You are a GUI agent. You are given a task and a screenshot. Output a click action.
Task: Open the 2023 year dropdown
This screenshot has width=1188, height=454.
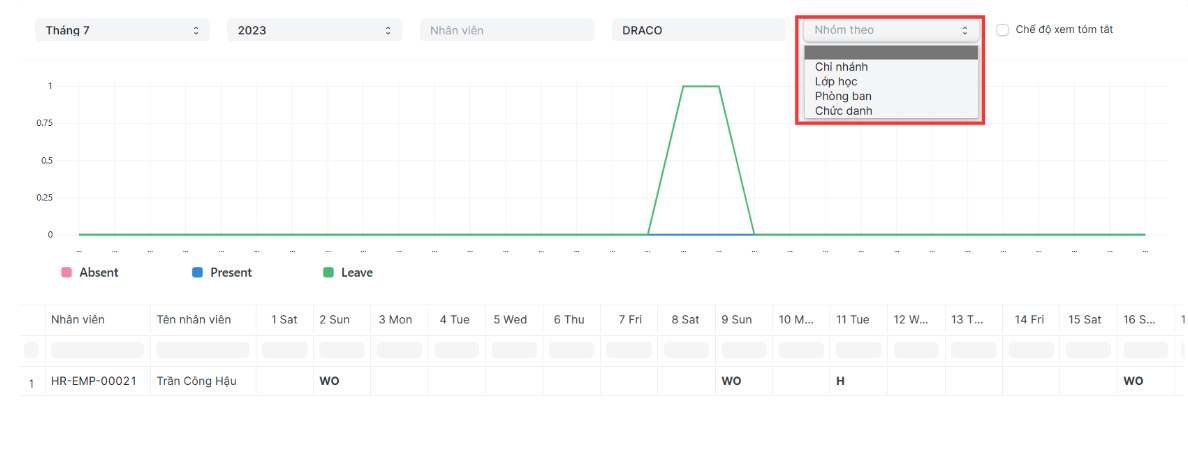(x=314, y=30)
